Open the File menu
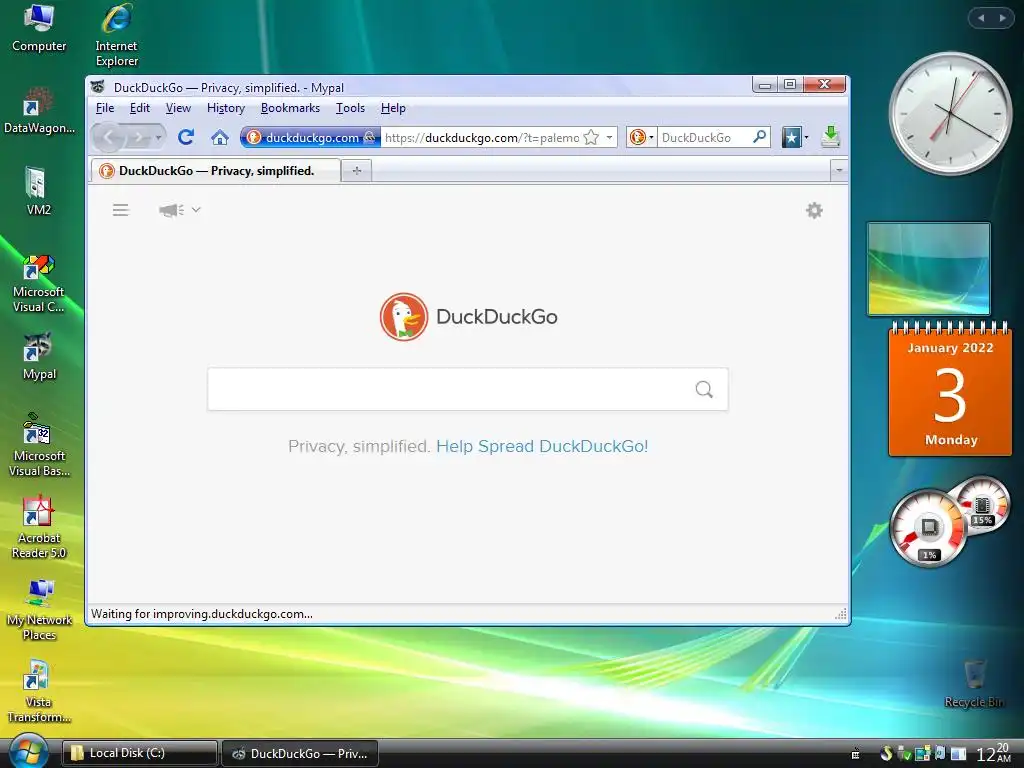Image resolution: width=1024 pixels, height=768 pixels. [x=104, y=108]
